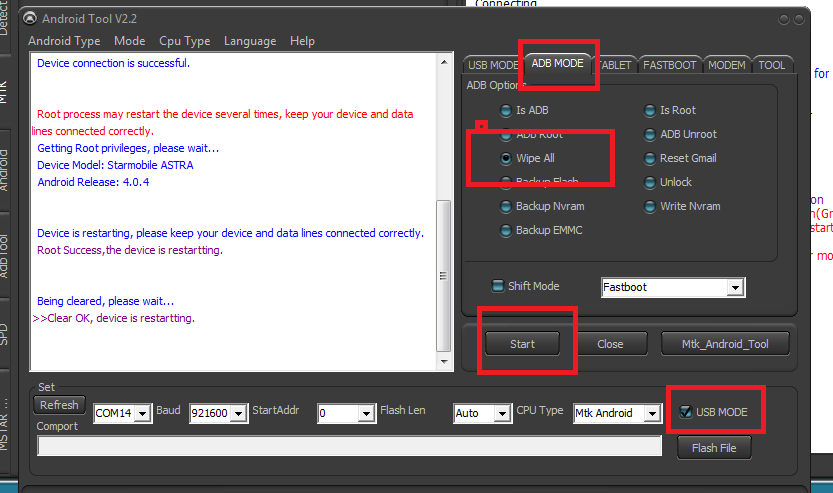Toggle the USB MODE checkbox
Image resolution: width=833 pixels, height=493 pixels.
tap(685, 412)
